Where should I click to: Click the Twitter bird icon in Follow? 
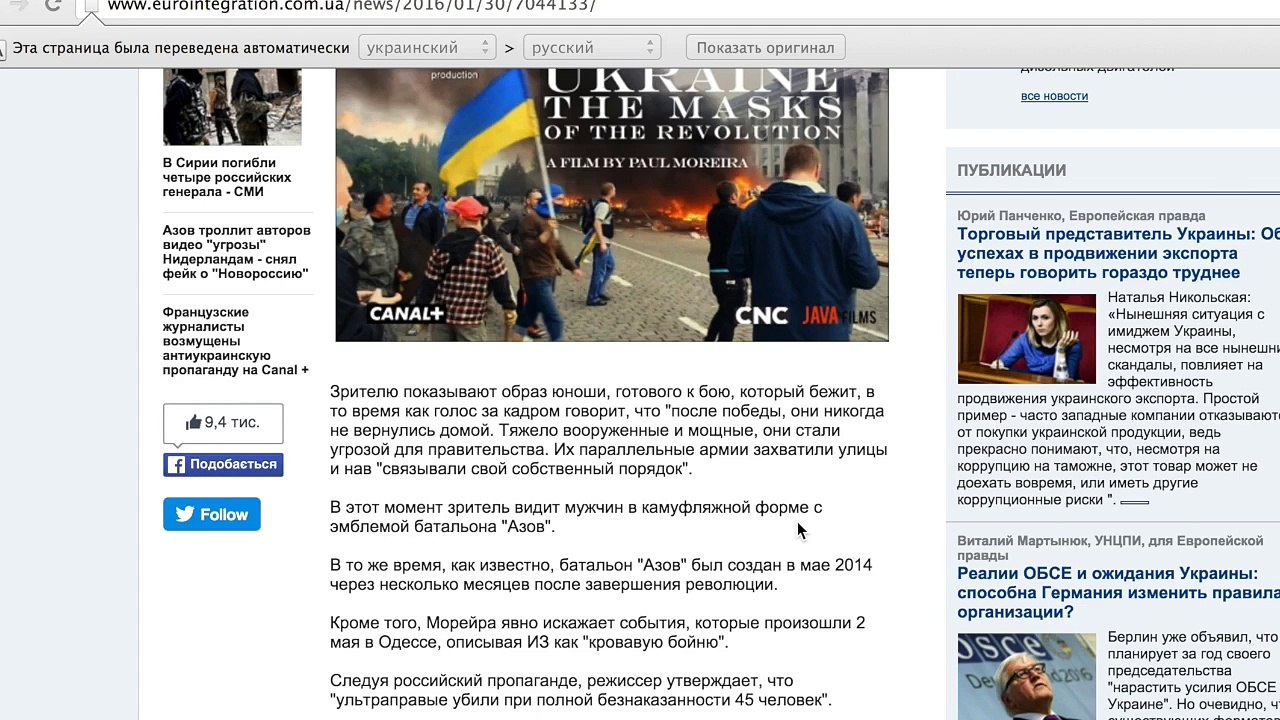185,514
